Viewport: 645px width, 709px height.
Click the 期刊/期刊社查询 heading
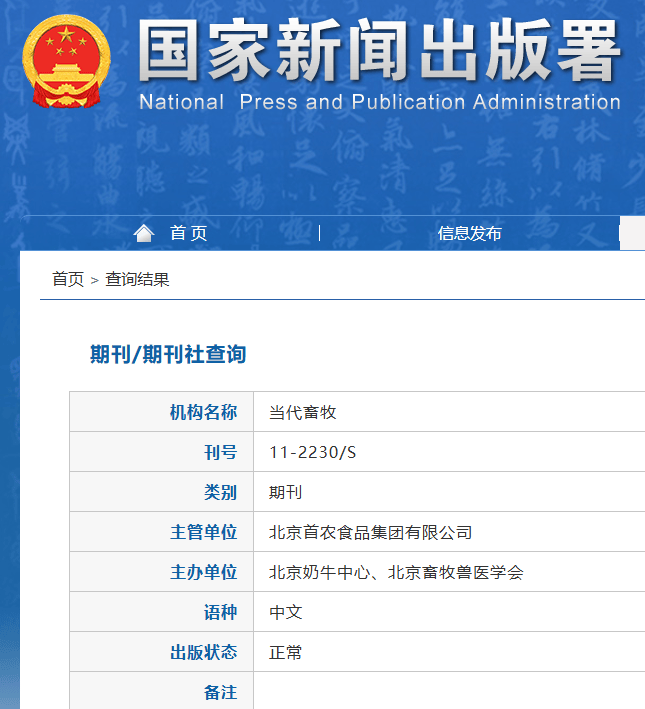click(x=168, y=354)
